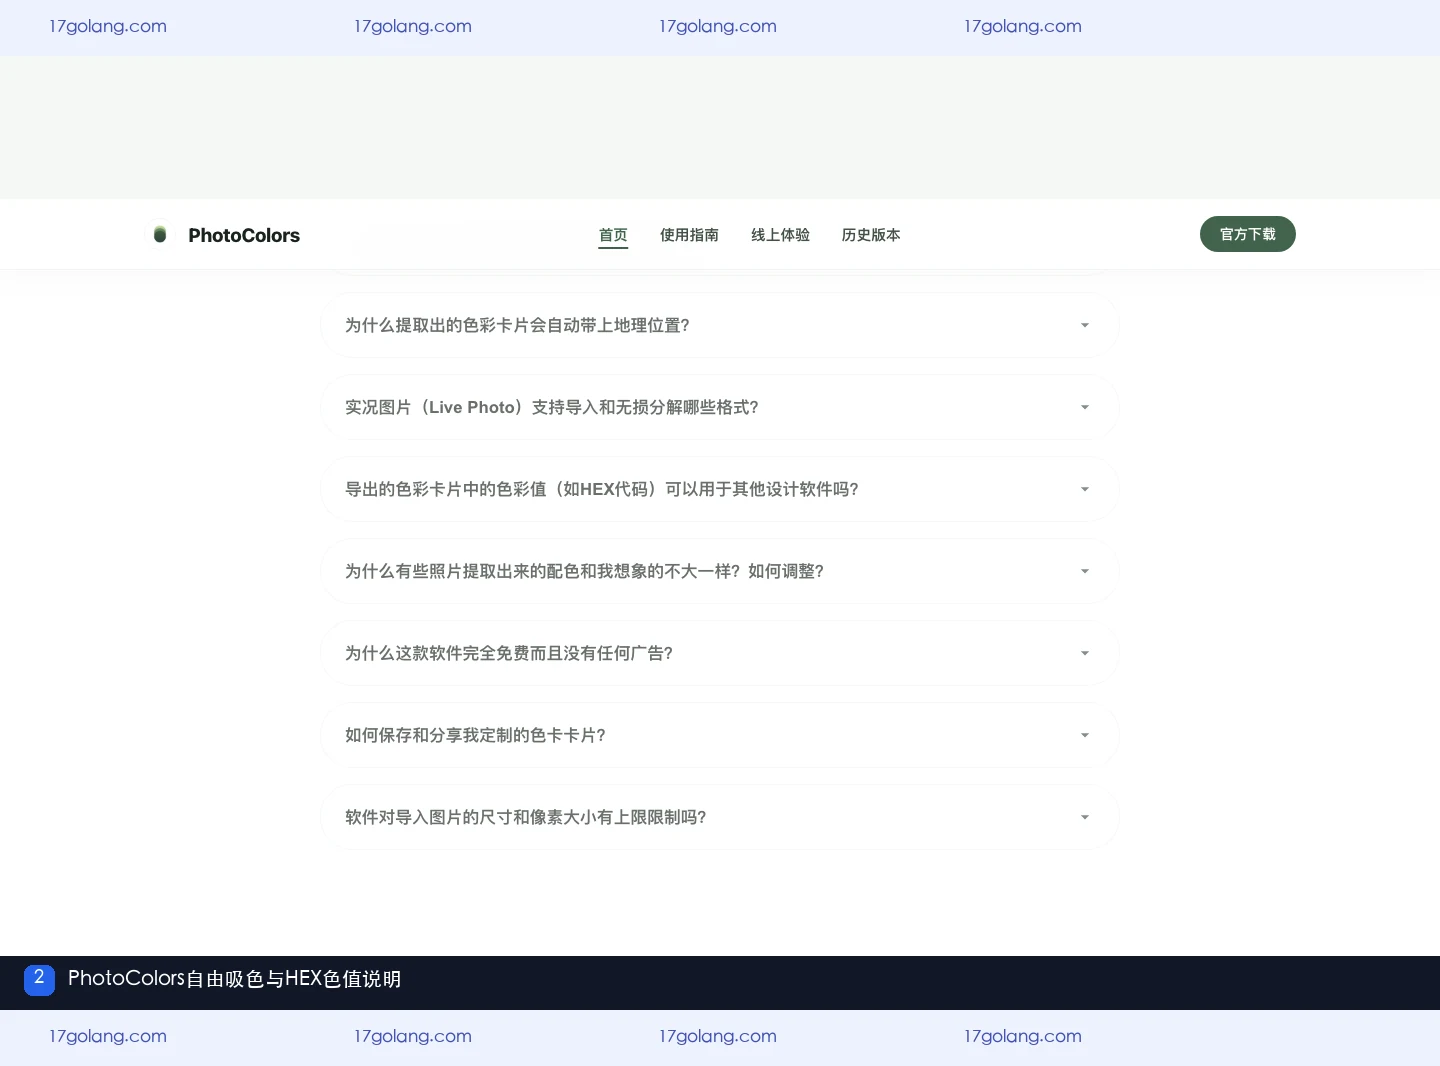Go to the 使用指南 page
The image size is (1440, 1066).
pyautogui.click(x=689, y=235)
